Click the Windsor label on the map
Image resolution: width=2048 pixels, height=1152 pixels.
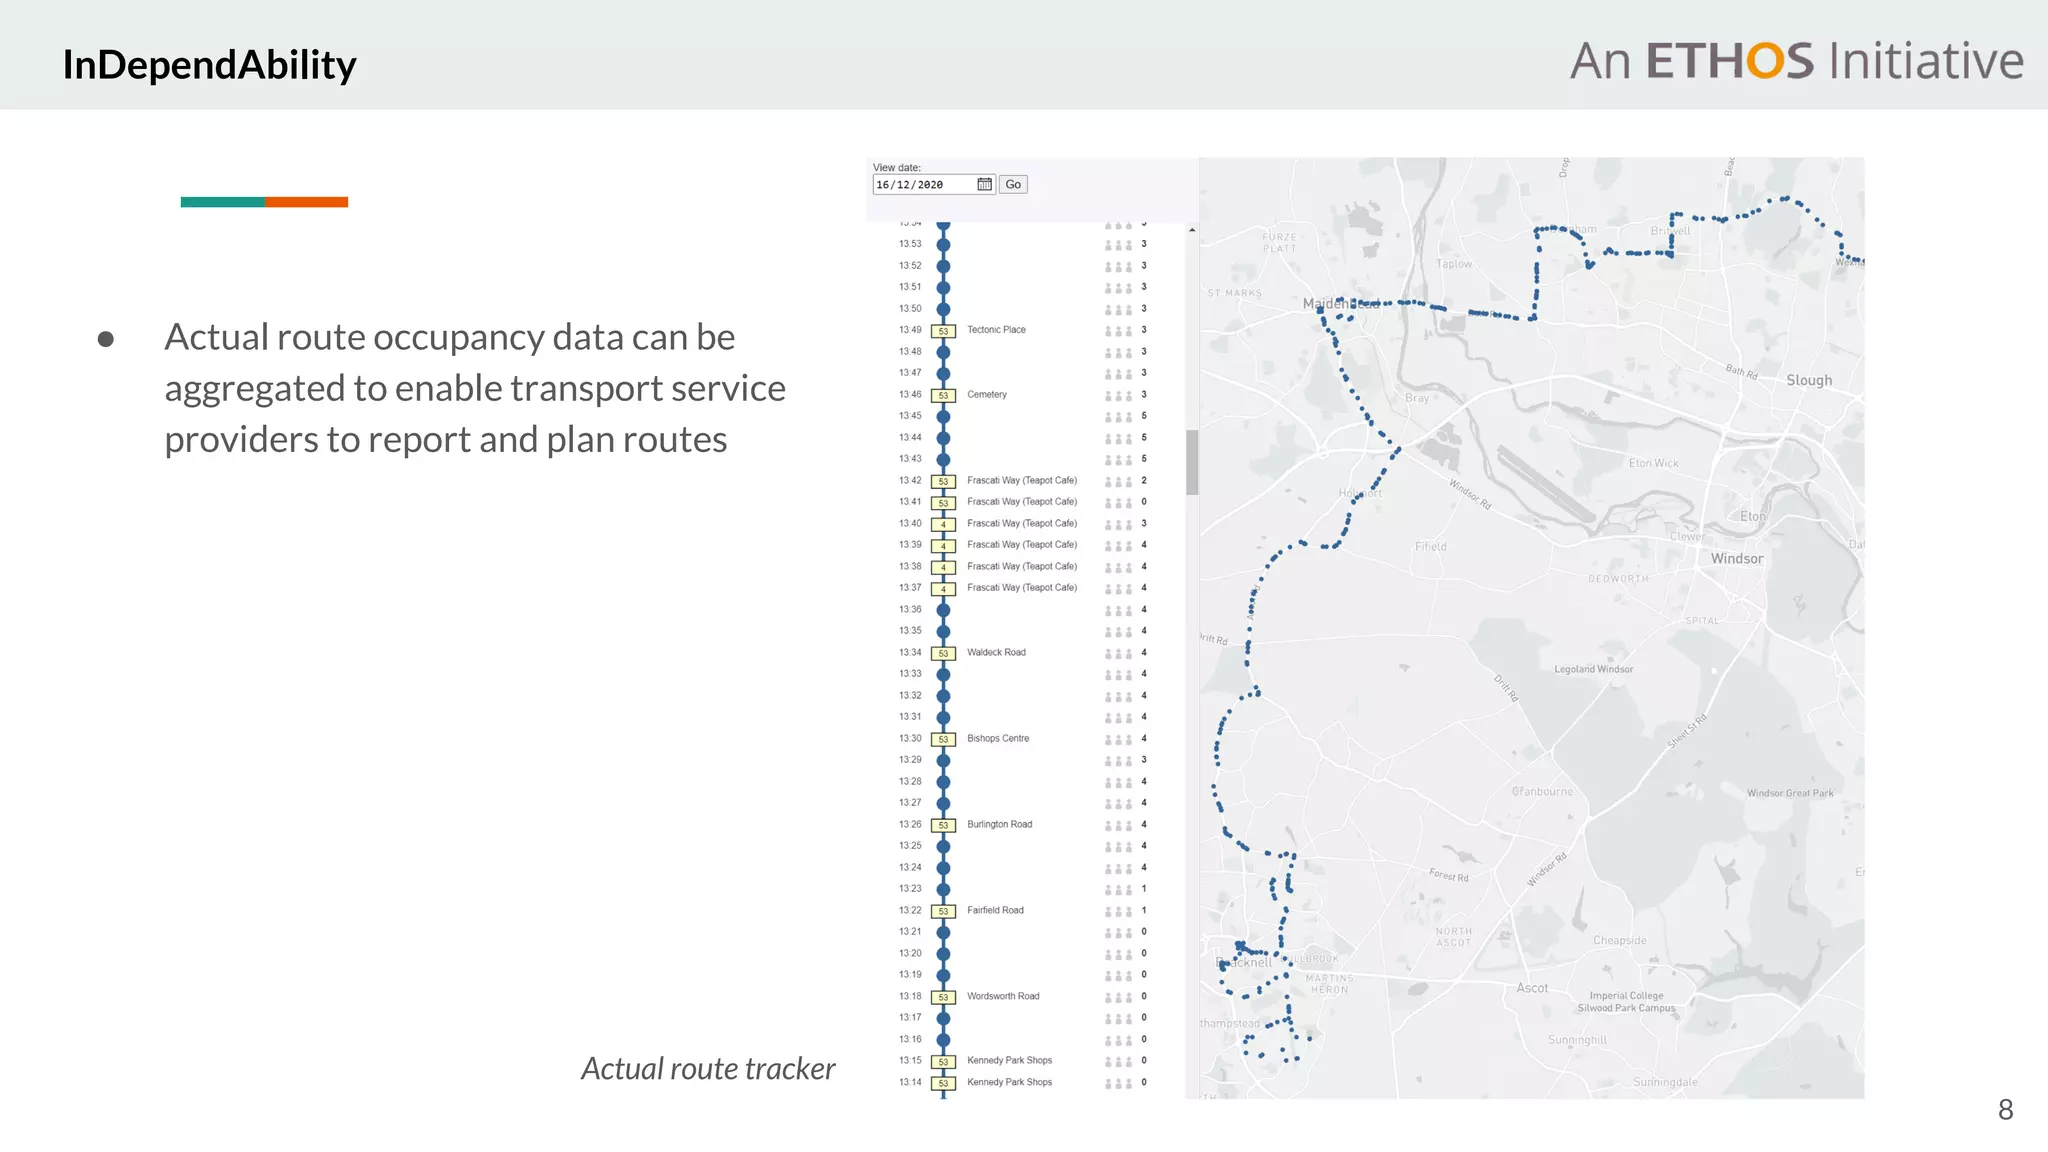(x=1737, y=559)
